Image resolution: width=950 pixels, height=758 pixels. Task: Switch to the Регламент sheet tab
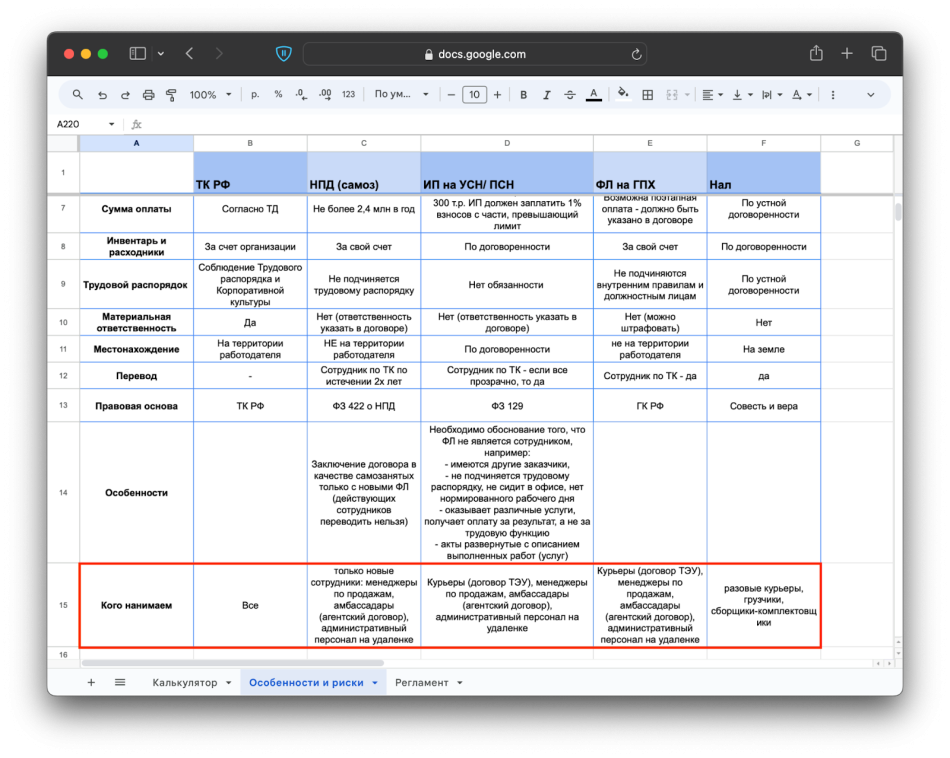[422, 682]
